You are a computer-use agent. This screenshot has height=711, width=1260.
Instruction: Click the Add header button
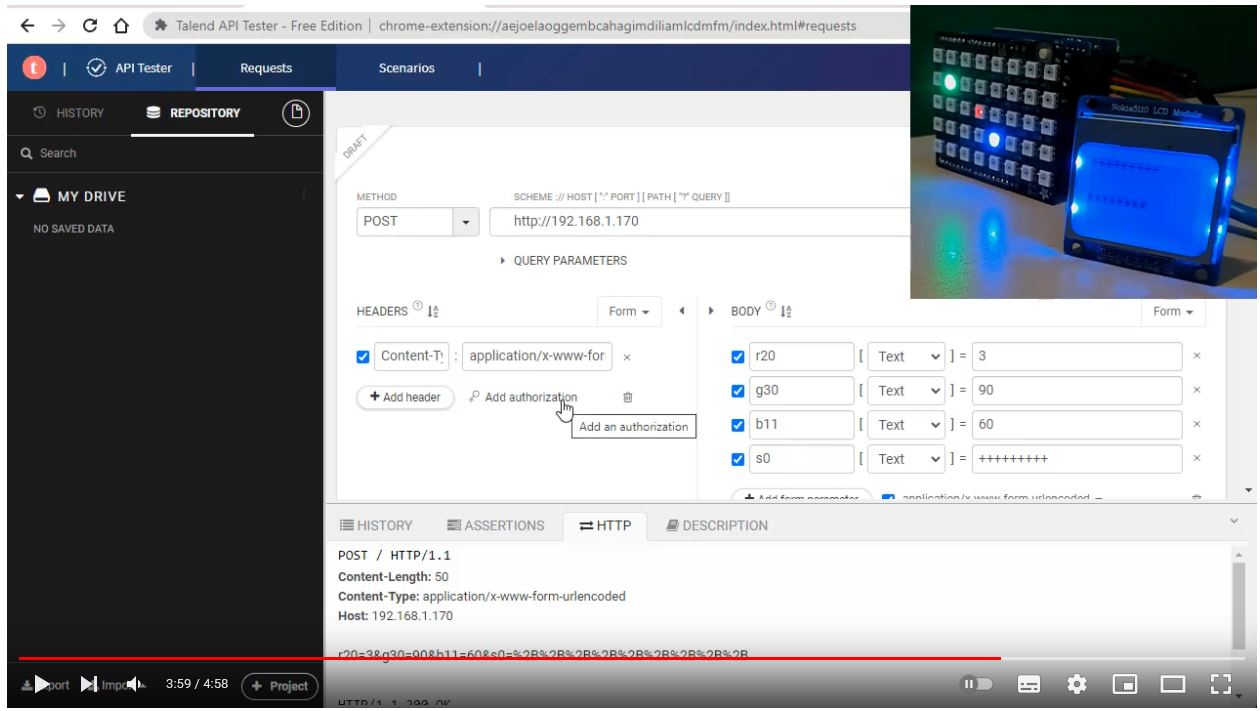click(406, 397)
